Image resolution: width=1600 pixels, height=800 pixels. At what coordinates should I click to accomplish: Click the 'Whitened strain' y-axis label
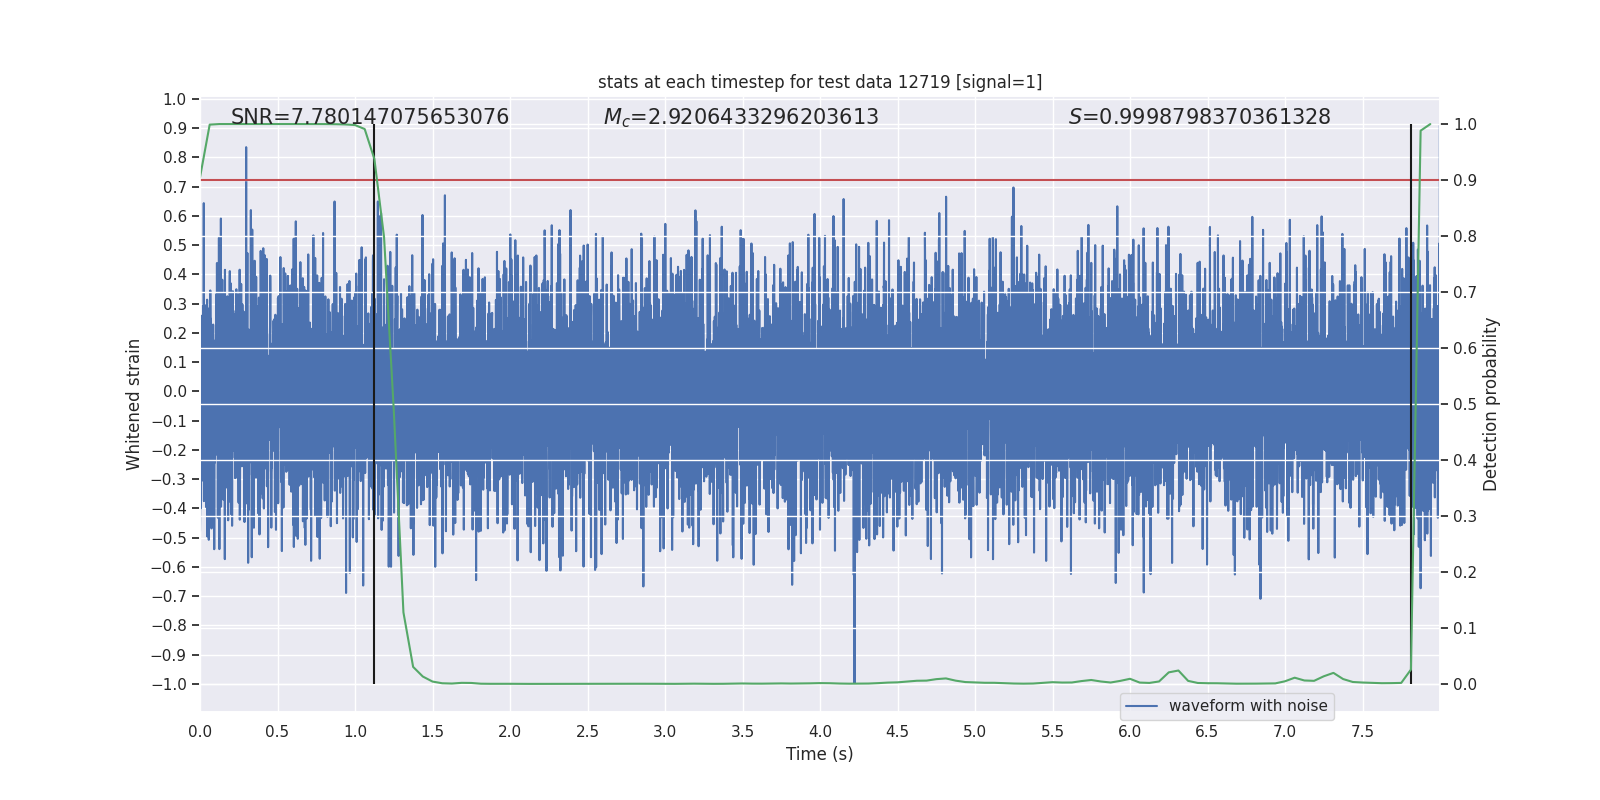pos(134,404)
